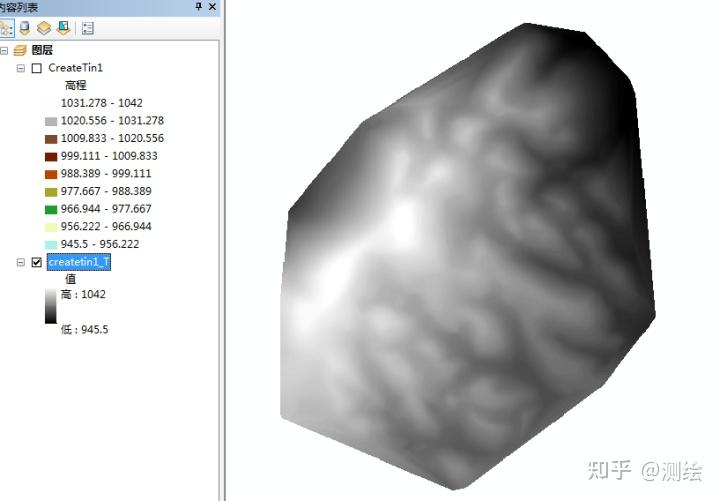This screenshot has height=501, width=720.
Task: Click dark red swatch for 999.111 - 1009.833
Action: (51, 157)
